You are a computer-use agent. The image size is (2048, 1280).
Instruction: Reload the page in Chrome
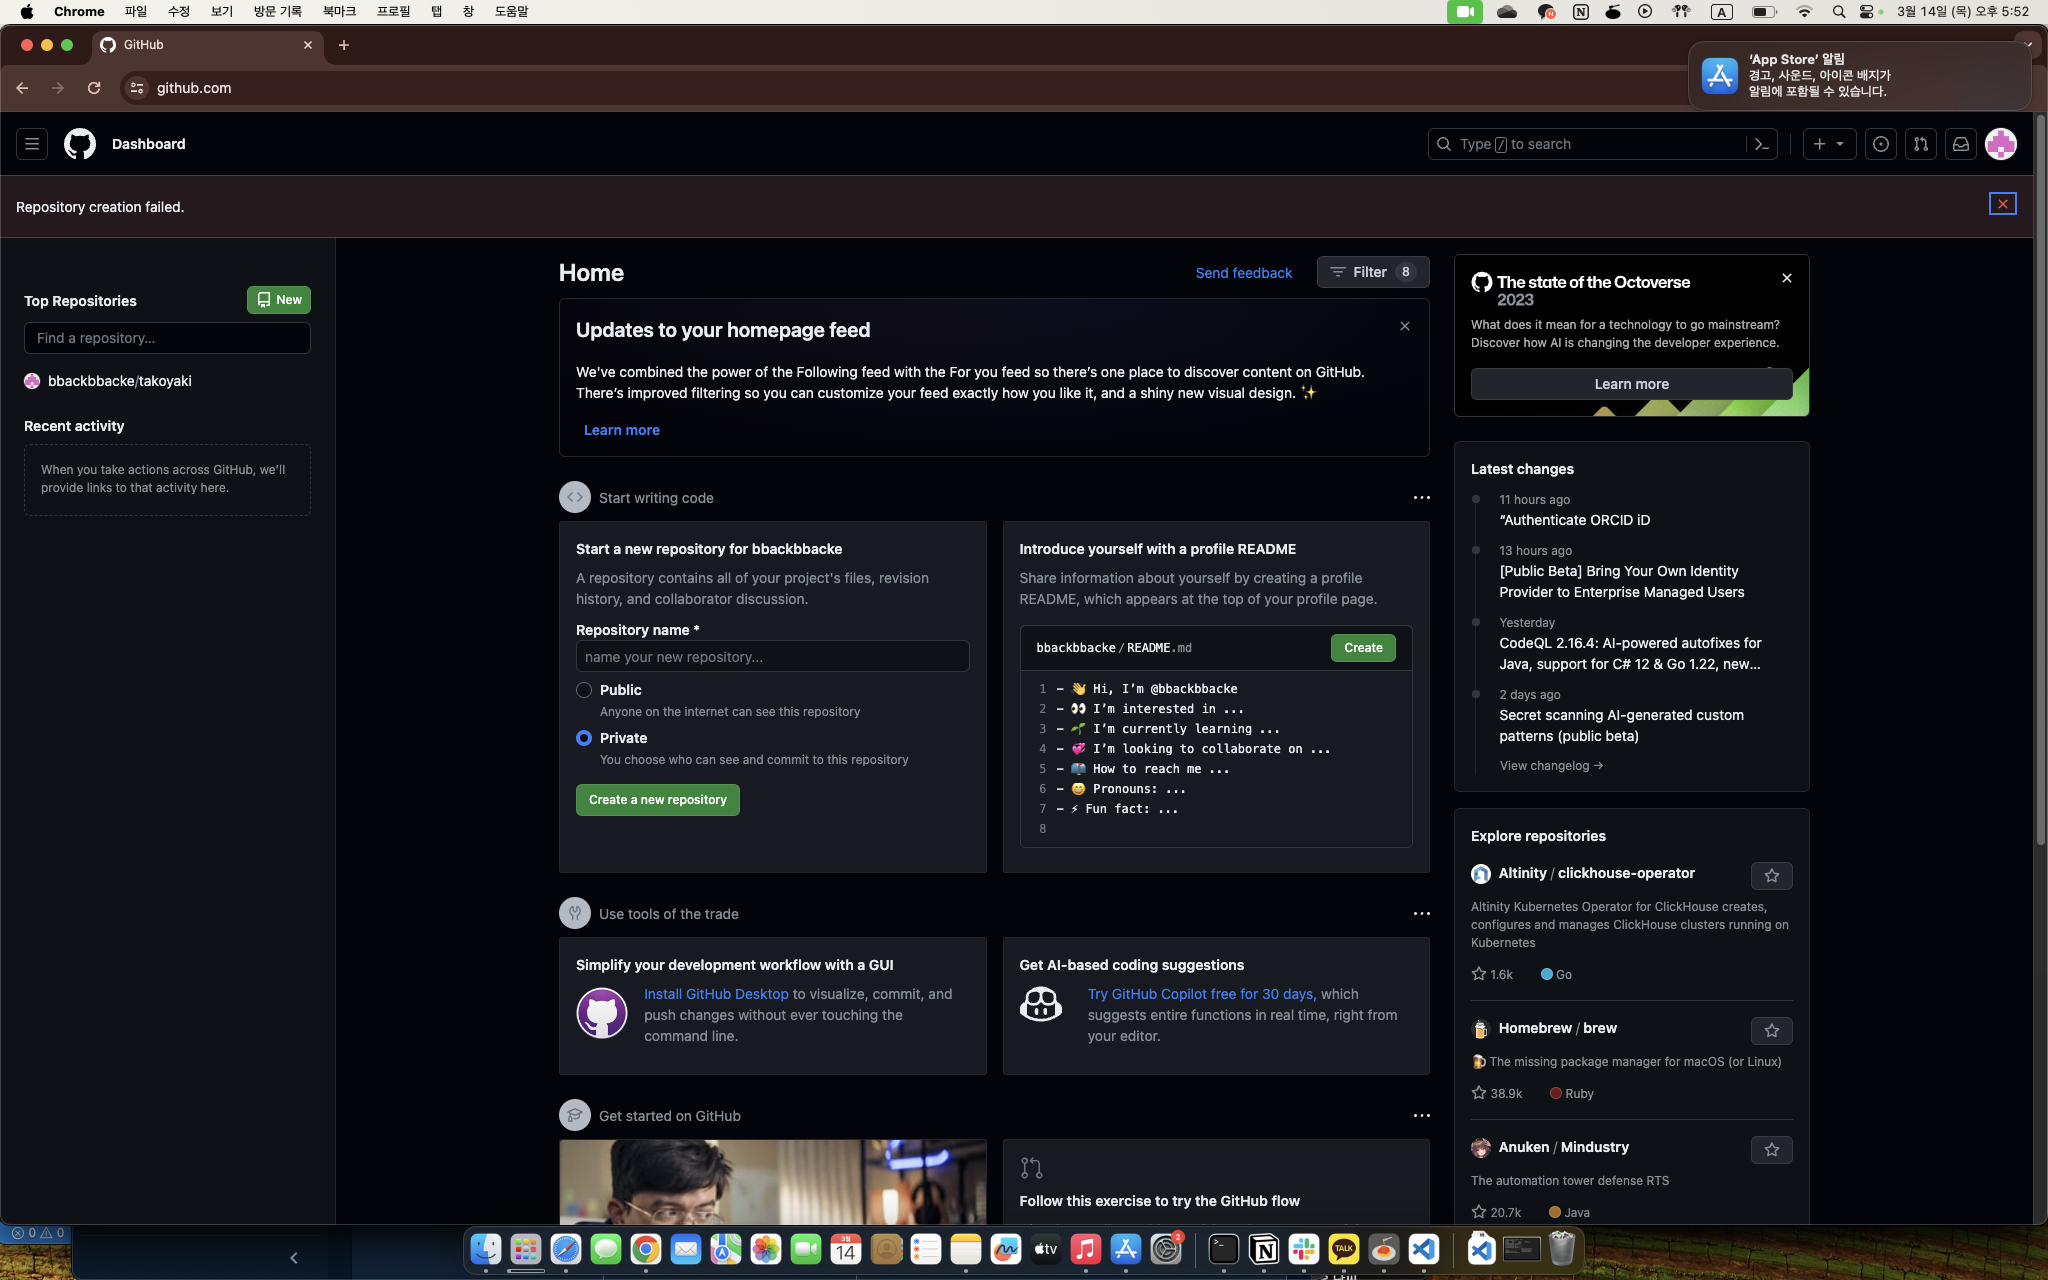click(x=94, y=88)
